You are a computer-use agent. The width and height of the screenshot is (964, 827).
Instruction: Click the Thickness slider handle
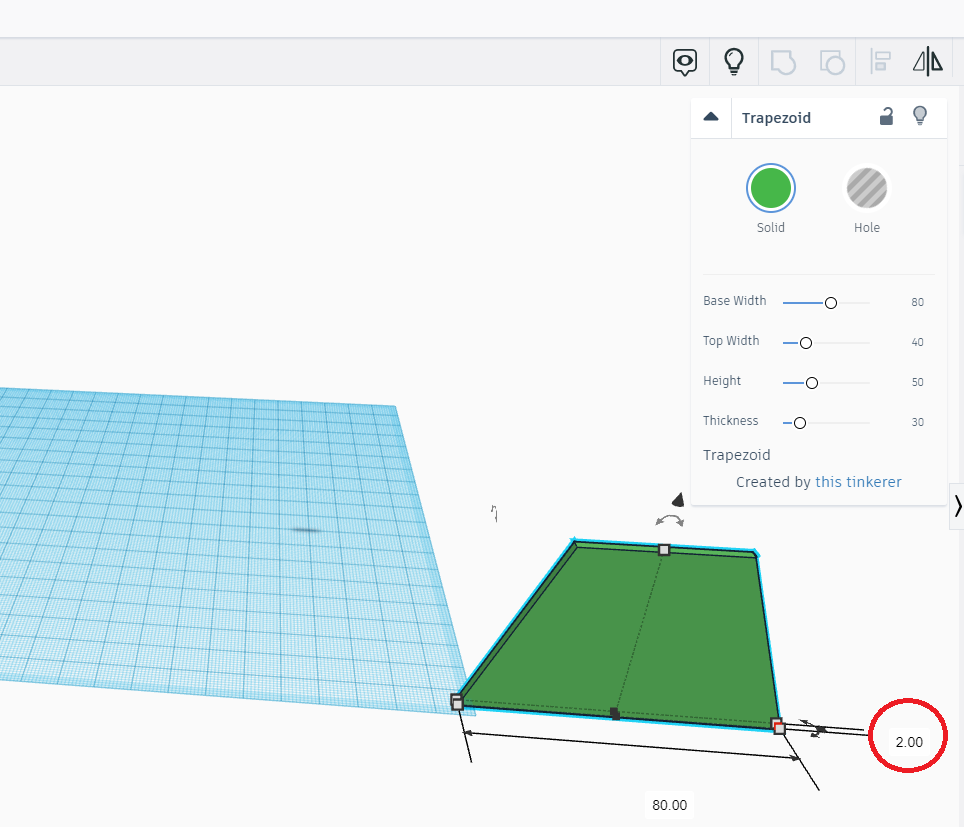point(799,423)
